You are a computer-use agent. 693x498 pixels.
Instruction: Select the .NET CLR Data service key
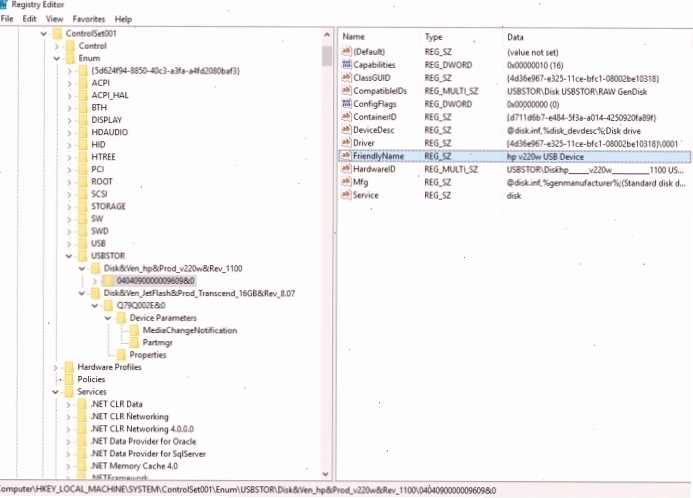click(x=116, y=404)
